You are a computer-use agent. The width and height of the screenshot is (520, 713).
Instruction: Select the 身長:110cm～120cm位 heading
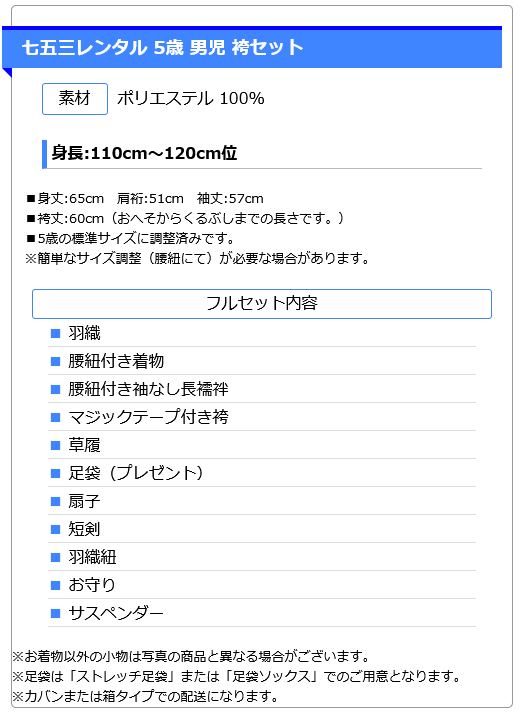point(144,153)
